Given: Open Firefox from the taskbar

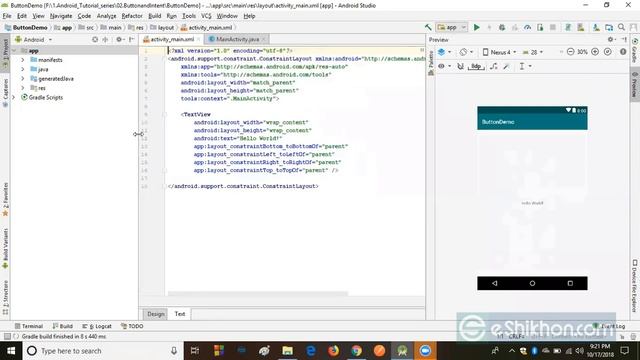Looking at the screenshot, I should tap(333, 351).
